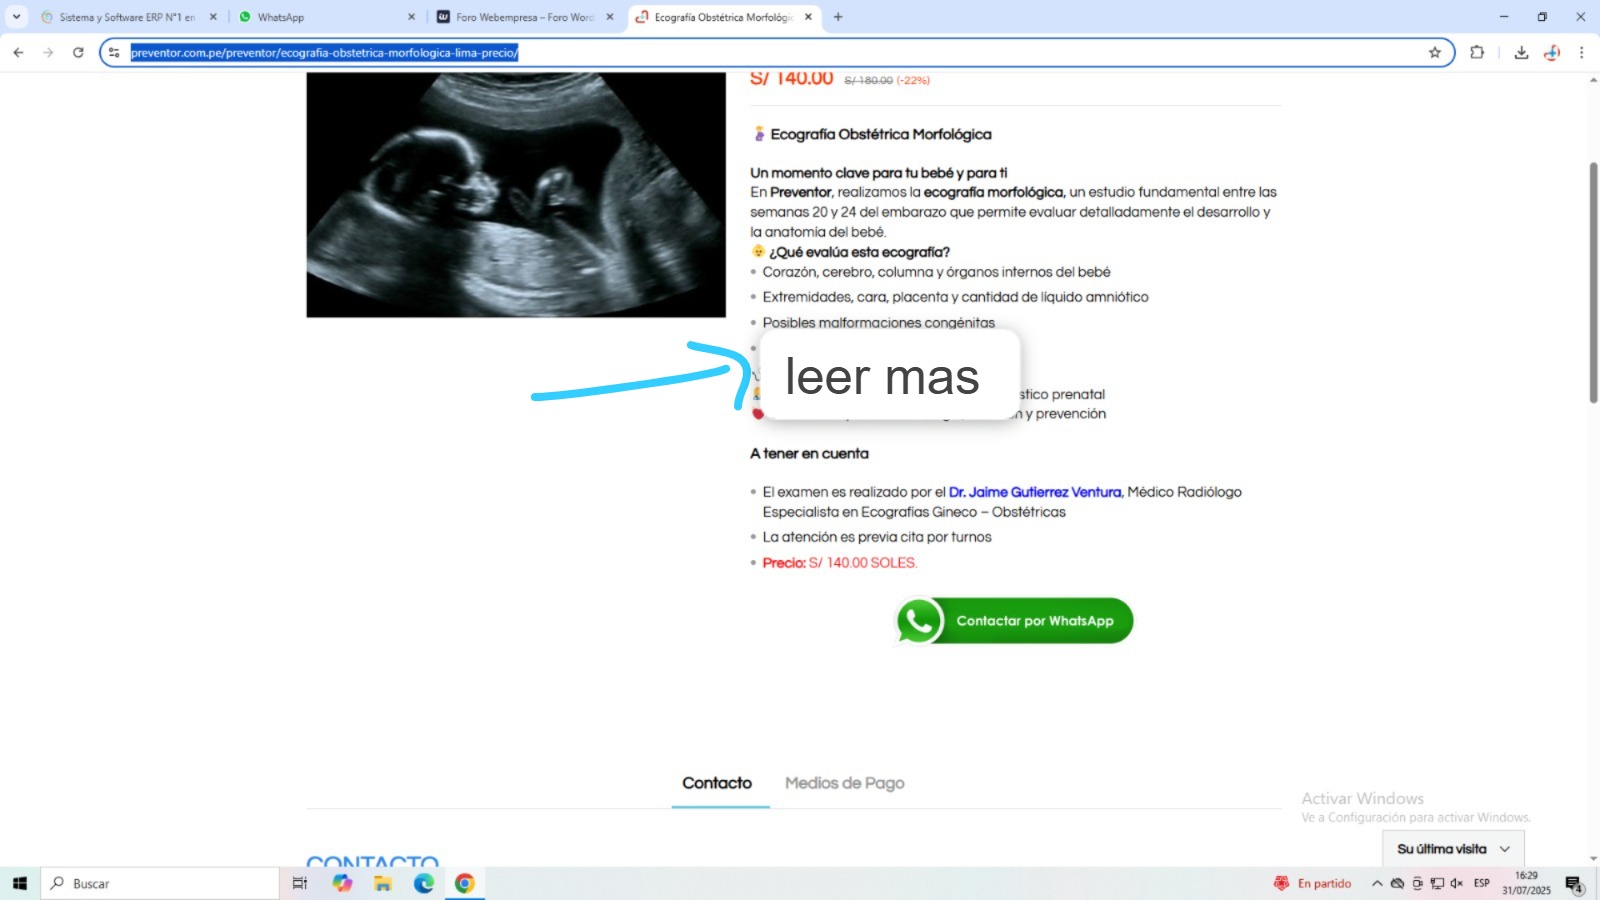Change the ESP input language
This screenshot has width=1600, height=900.
[x=1482, y=883]
